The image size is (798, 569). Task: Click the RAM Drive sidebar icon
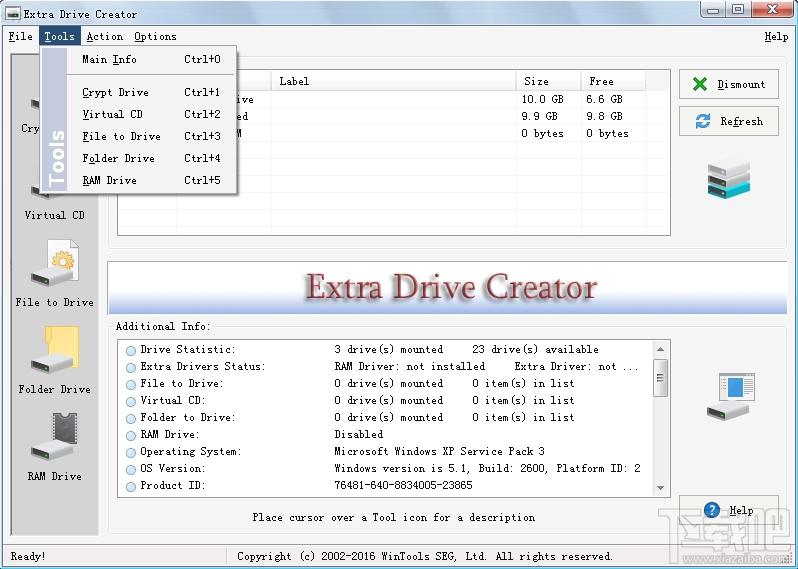(54, 437)
